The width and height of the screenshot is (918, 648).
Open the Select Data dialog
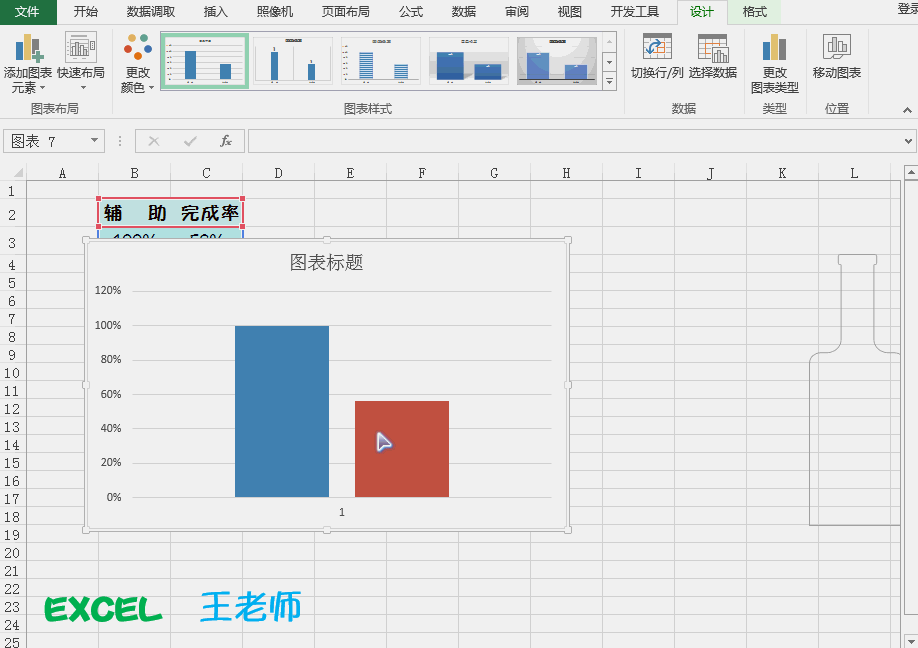tap(713, 57)
